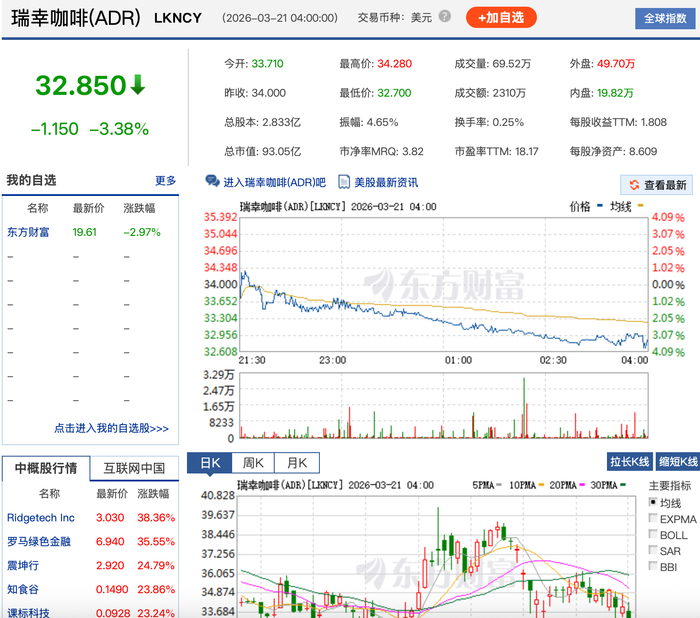The image size is (700, 618).
Task: Expand watchlist via the 更多 link
Action: tap(165, 181)
